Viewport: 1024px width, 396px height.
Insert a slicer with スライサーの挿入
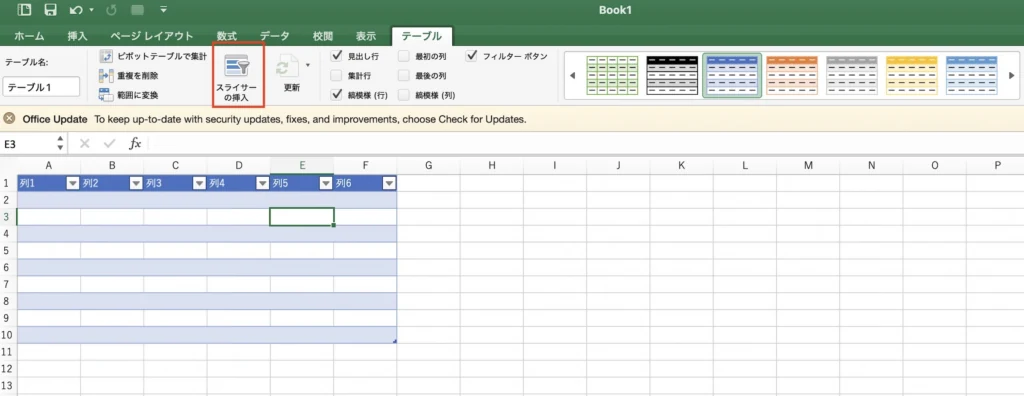238,75
